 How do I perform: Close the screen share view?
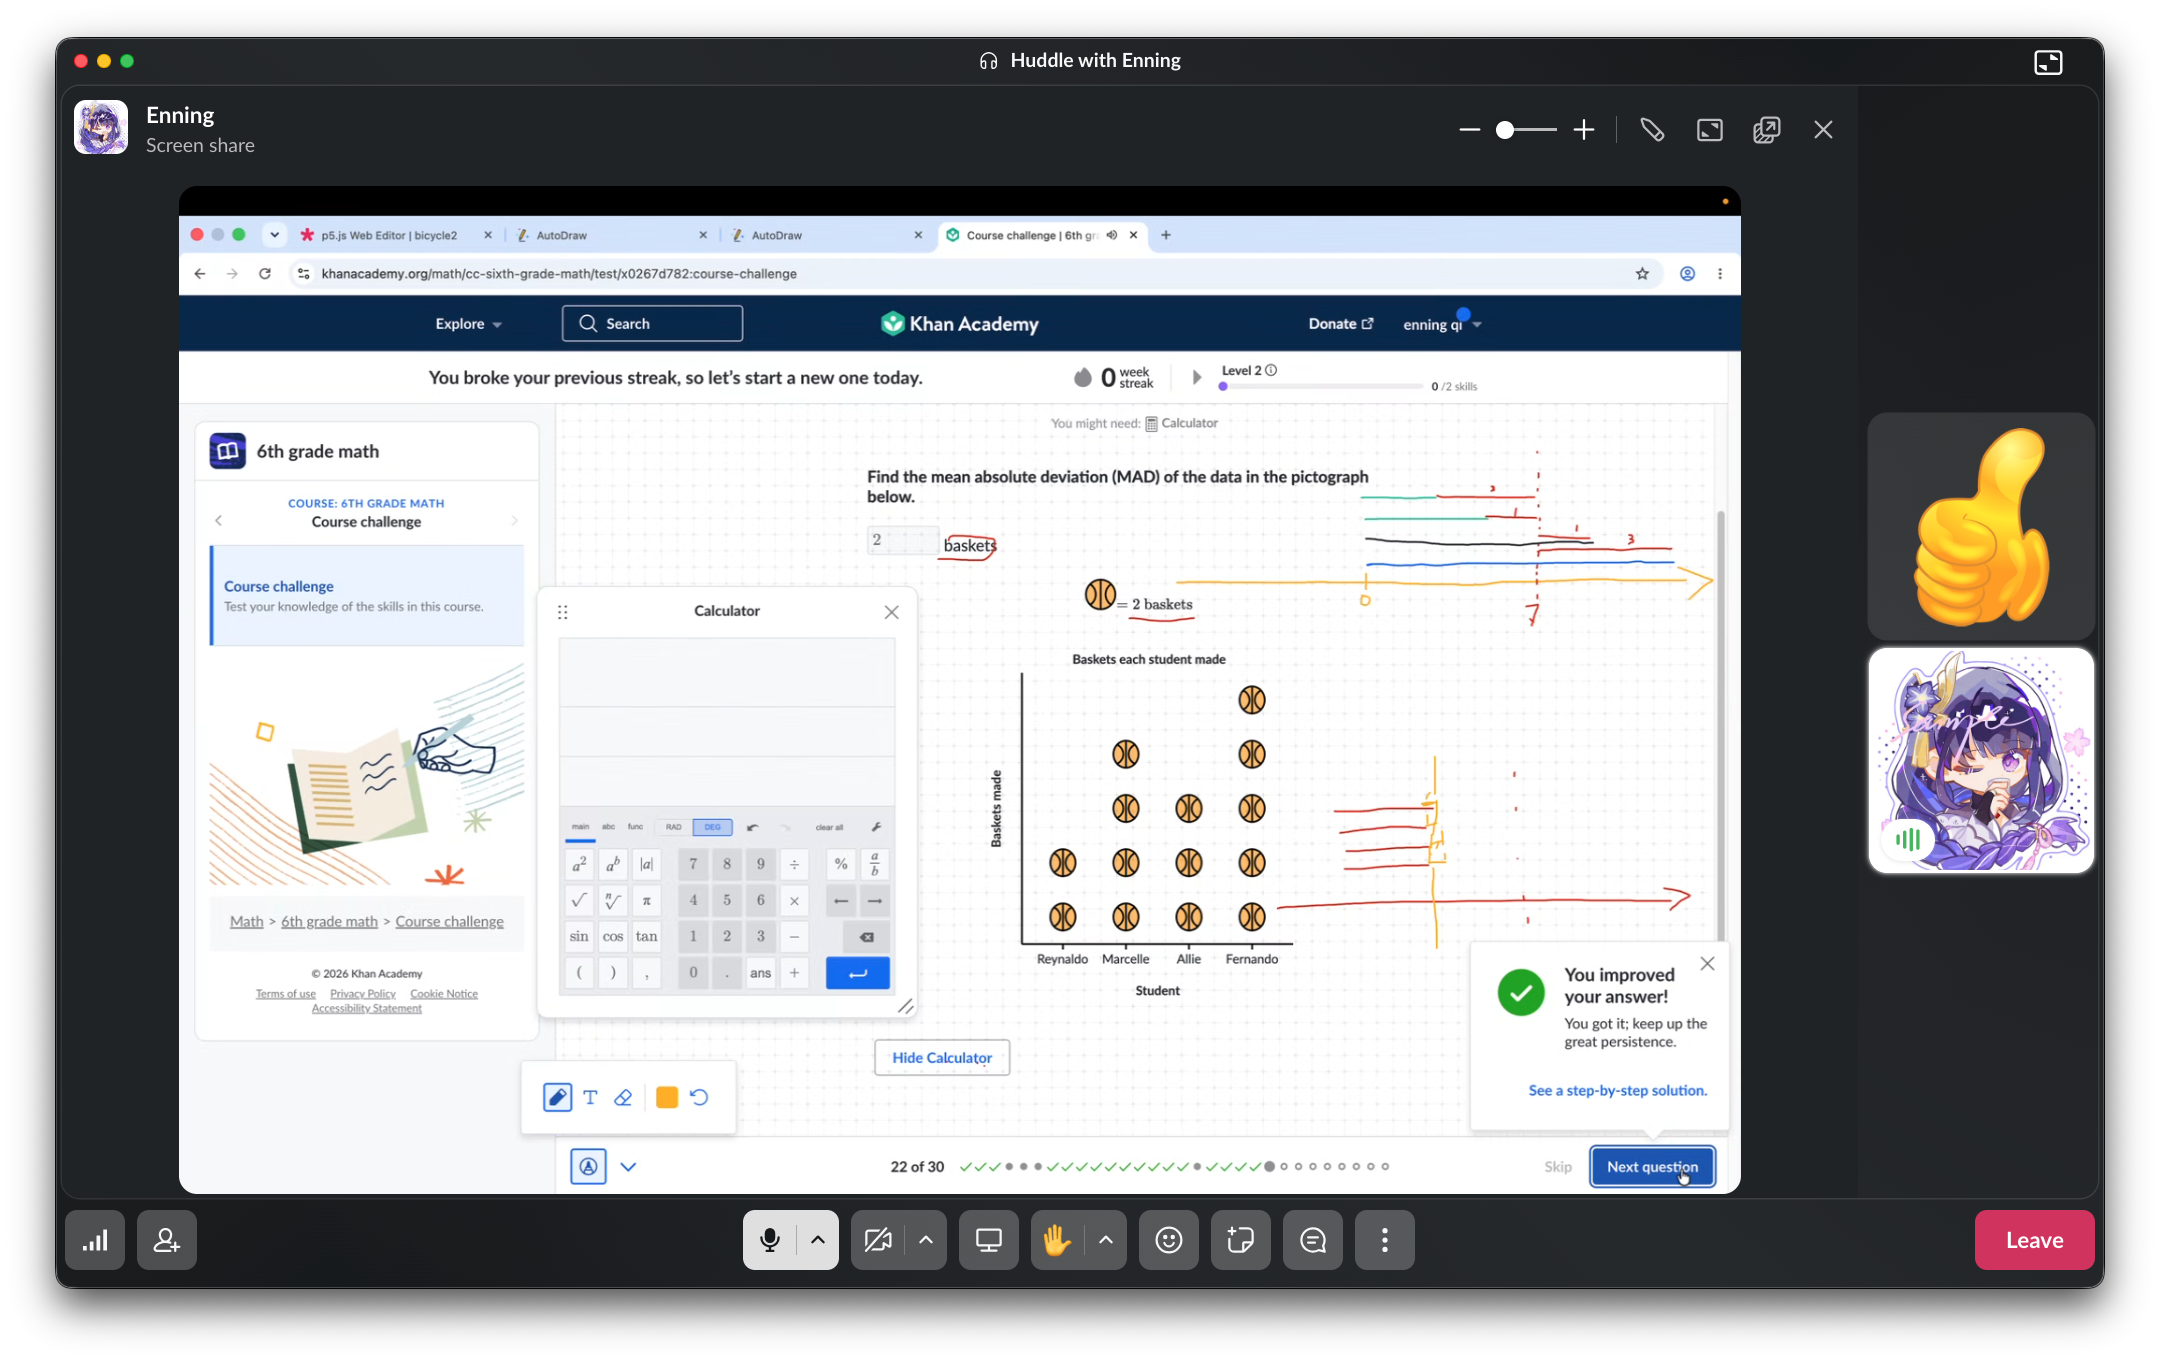(1824, 130)
